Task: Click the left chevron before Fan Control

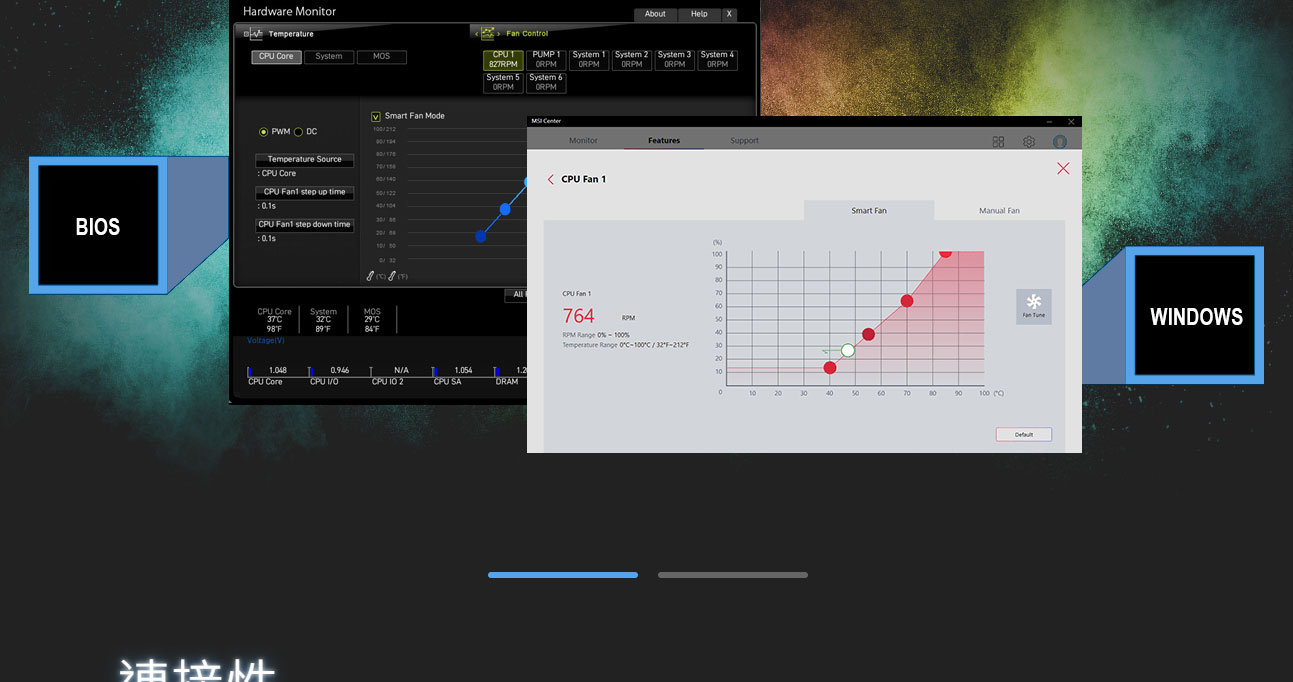Action: click(476, 34)
